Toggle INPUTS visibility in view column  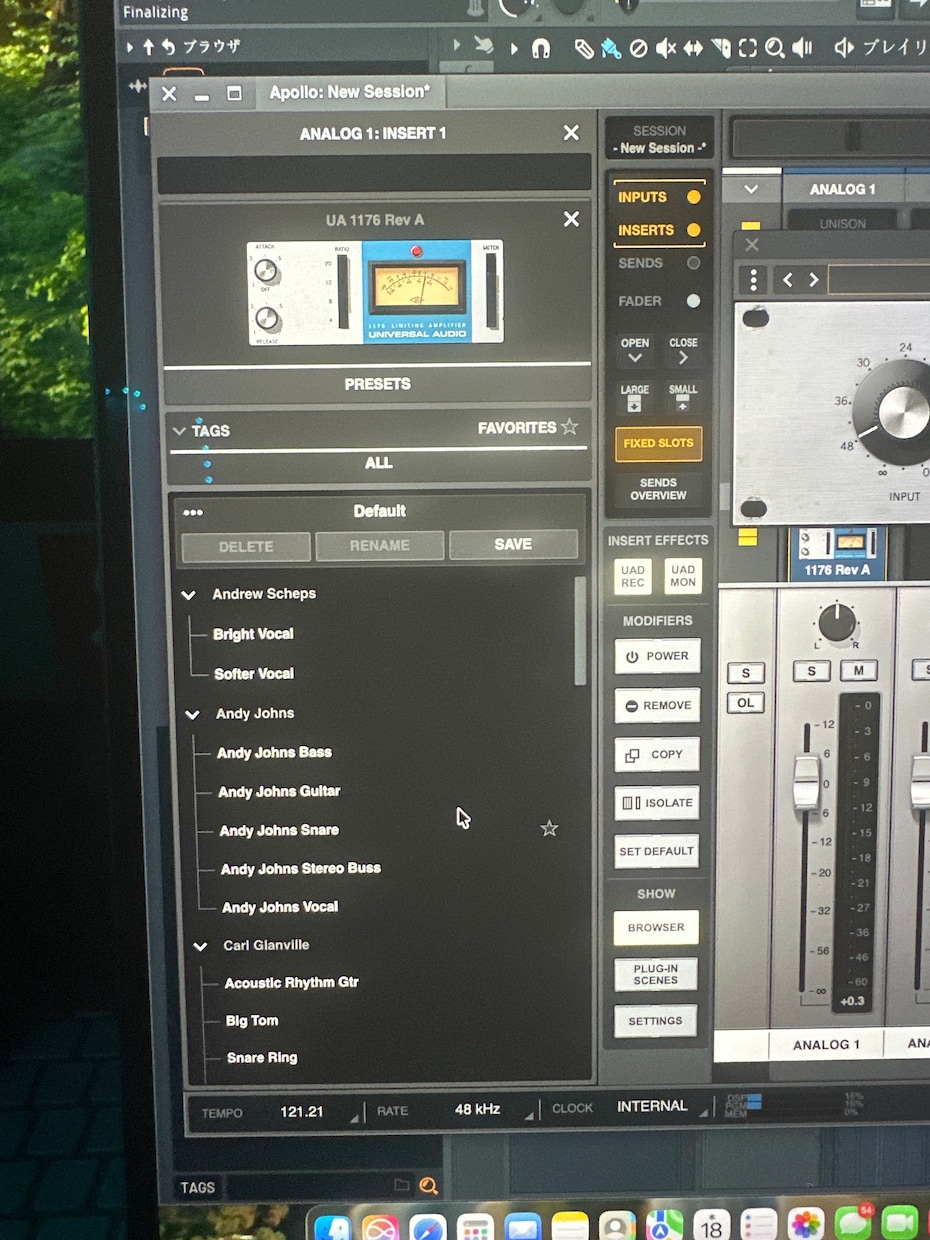click(x=658, y=197)
